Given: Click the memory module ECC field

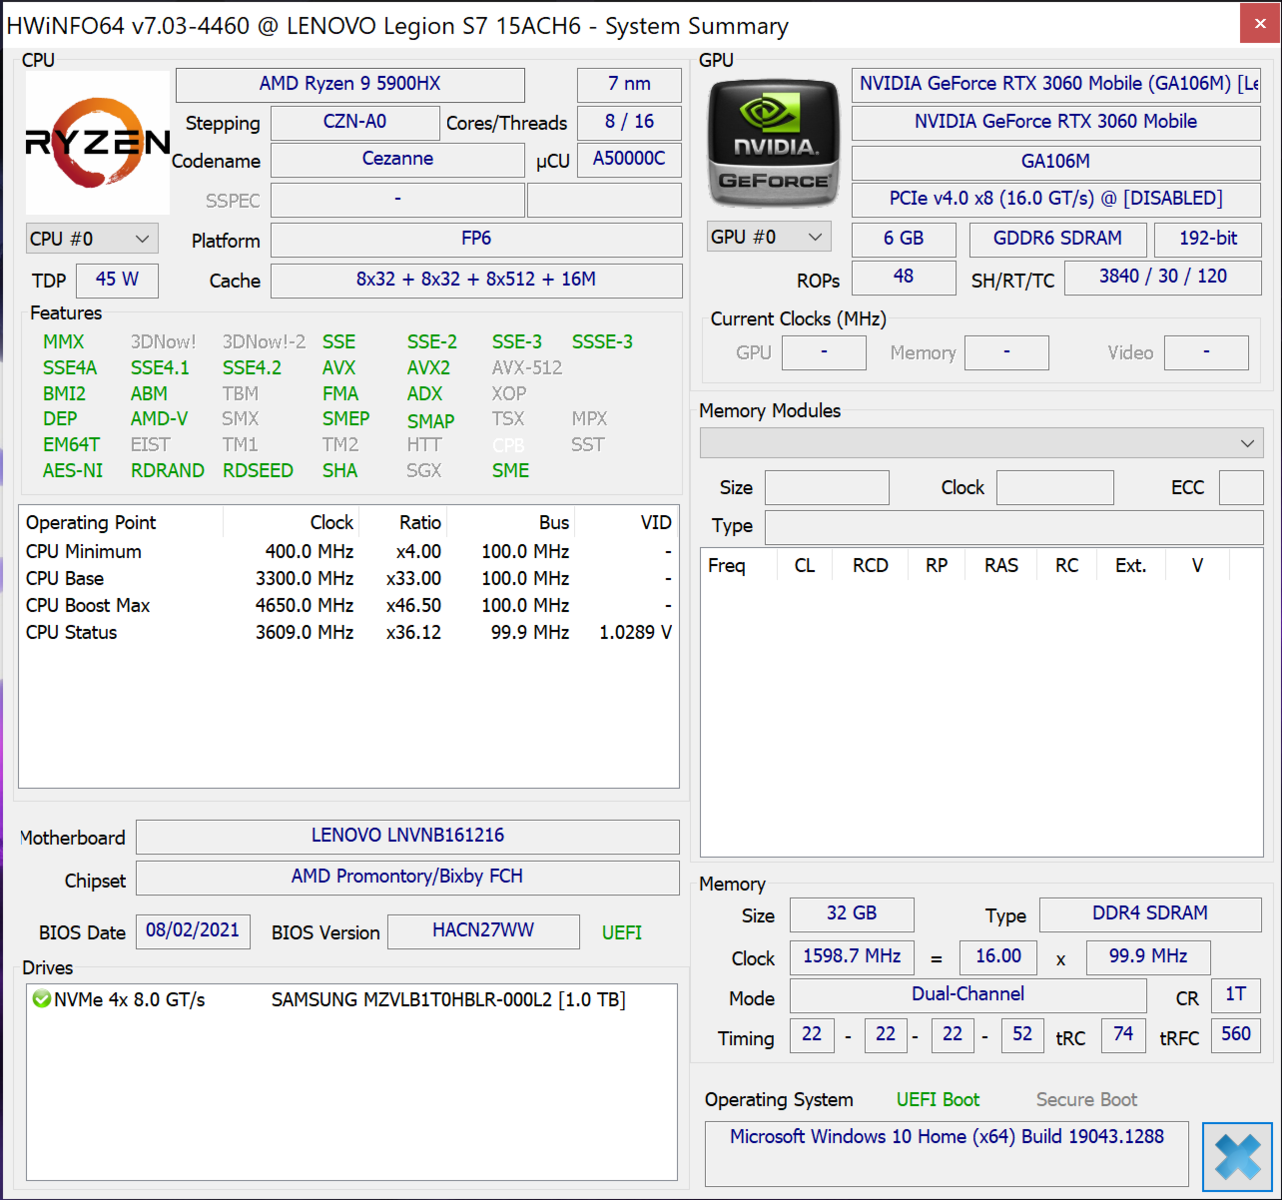Looking at the screenshot, I should tap(1241, 487).
